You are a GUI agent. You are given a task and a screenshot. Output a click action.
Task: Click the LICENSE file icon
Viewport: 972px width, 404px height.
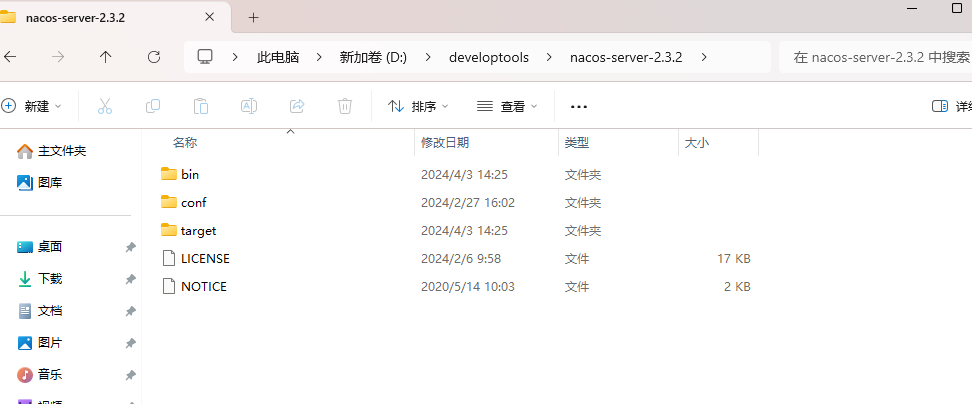pyautogui.click(x=169, y=258)
